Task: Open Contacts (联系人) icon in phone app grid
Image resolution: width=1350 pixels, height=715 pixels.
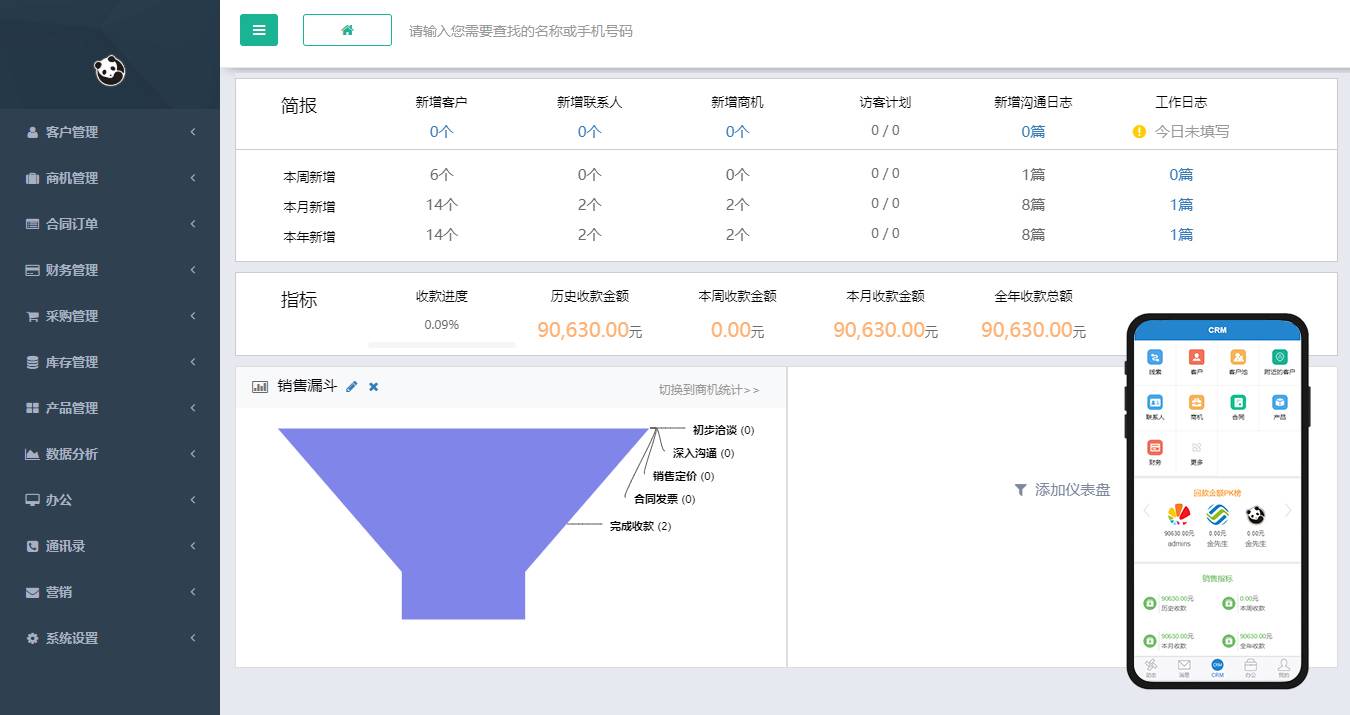Action: point(1155,402)
